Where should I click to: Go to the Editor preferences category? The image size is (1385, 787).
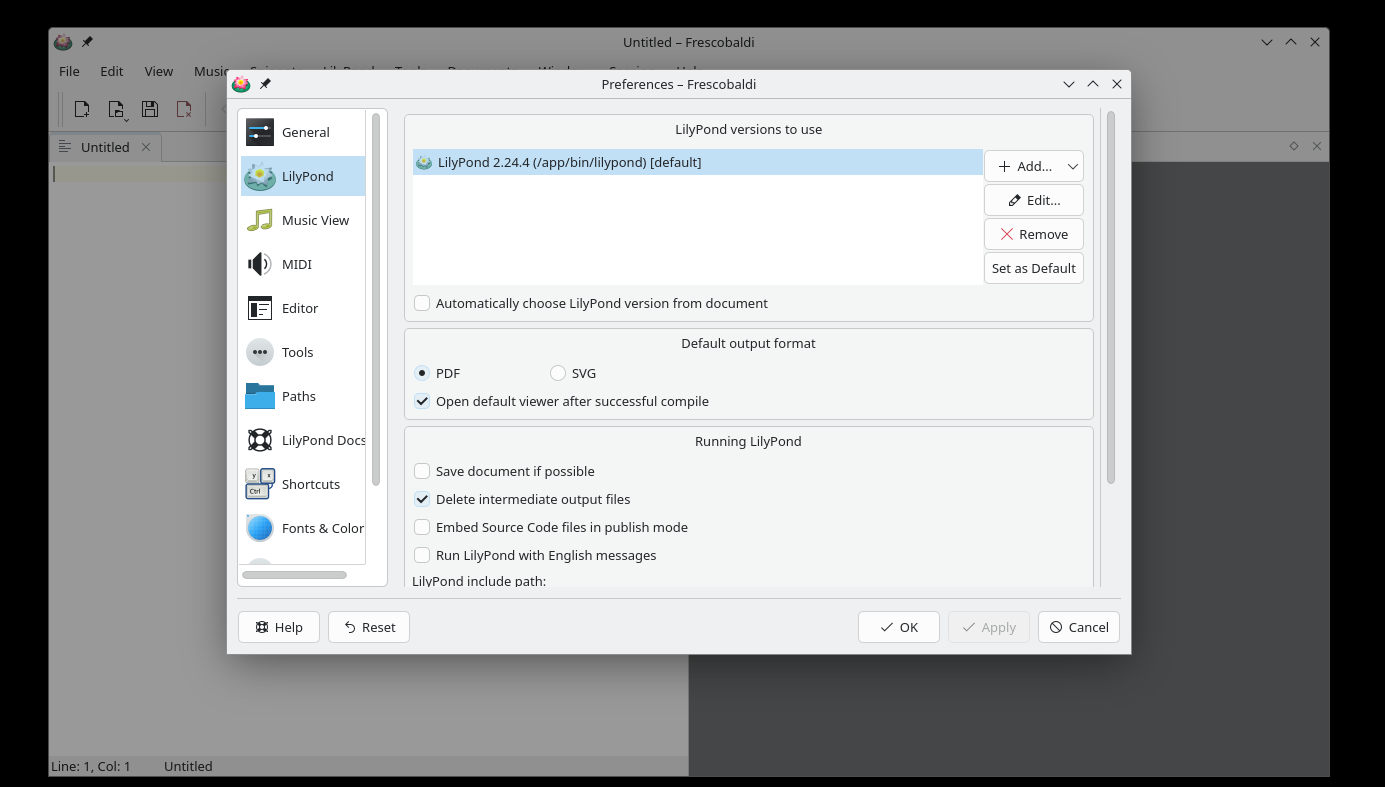coord(302,308)
